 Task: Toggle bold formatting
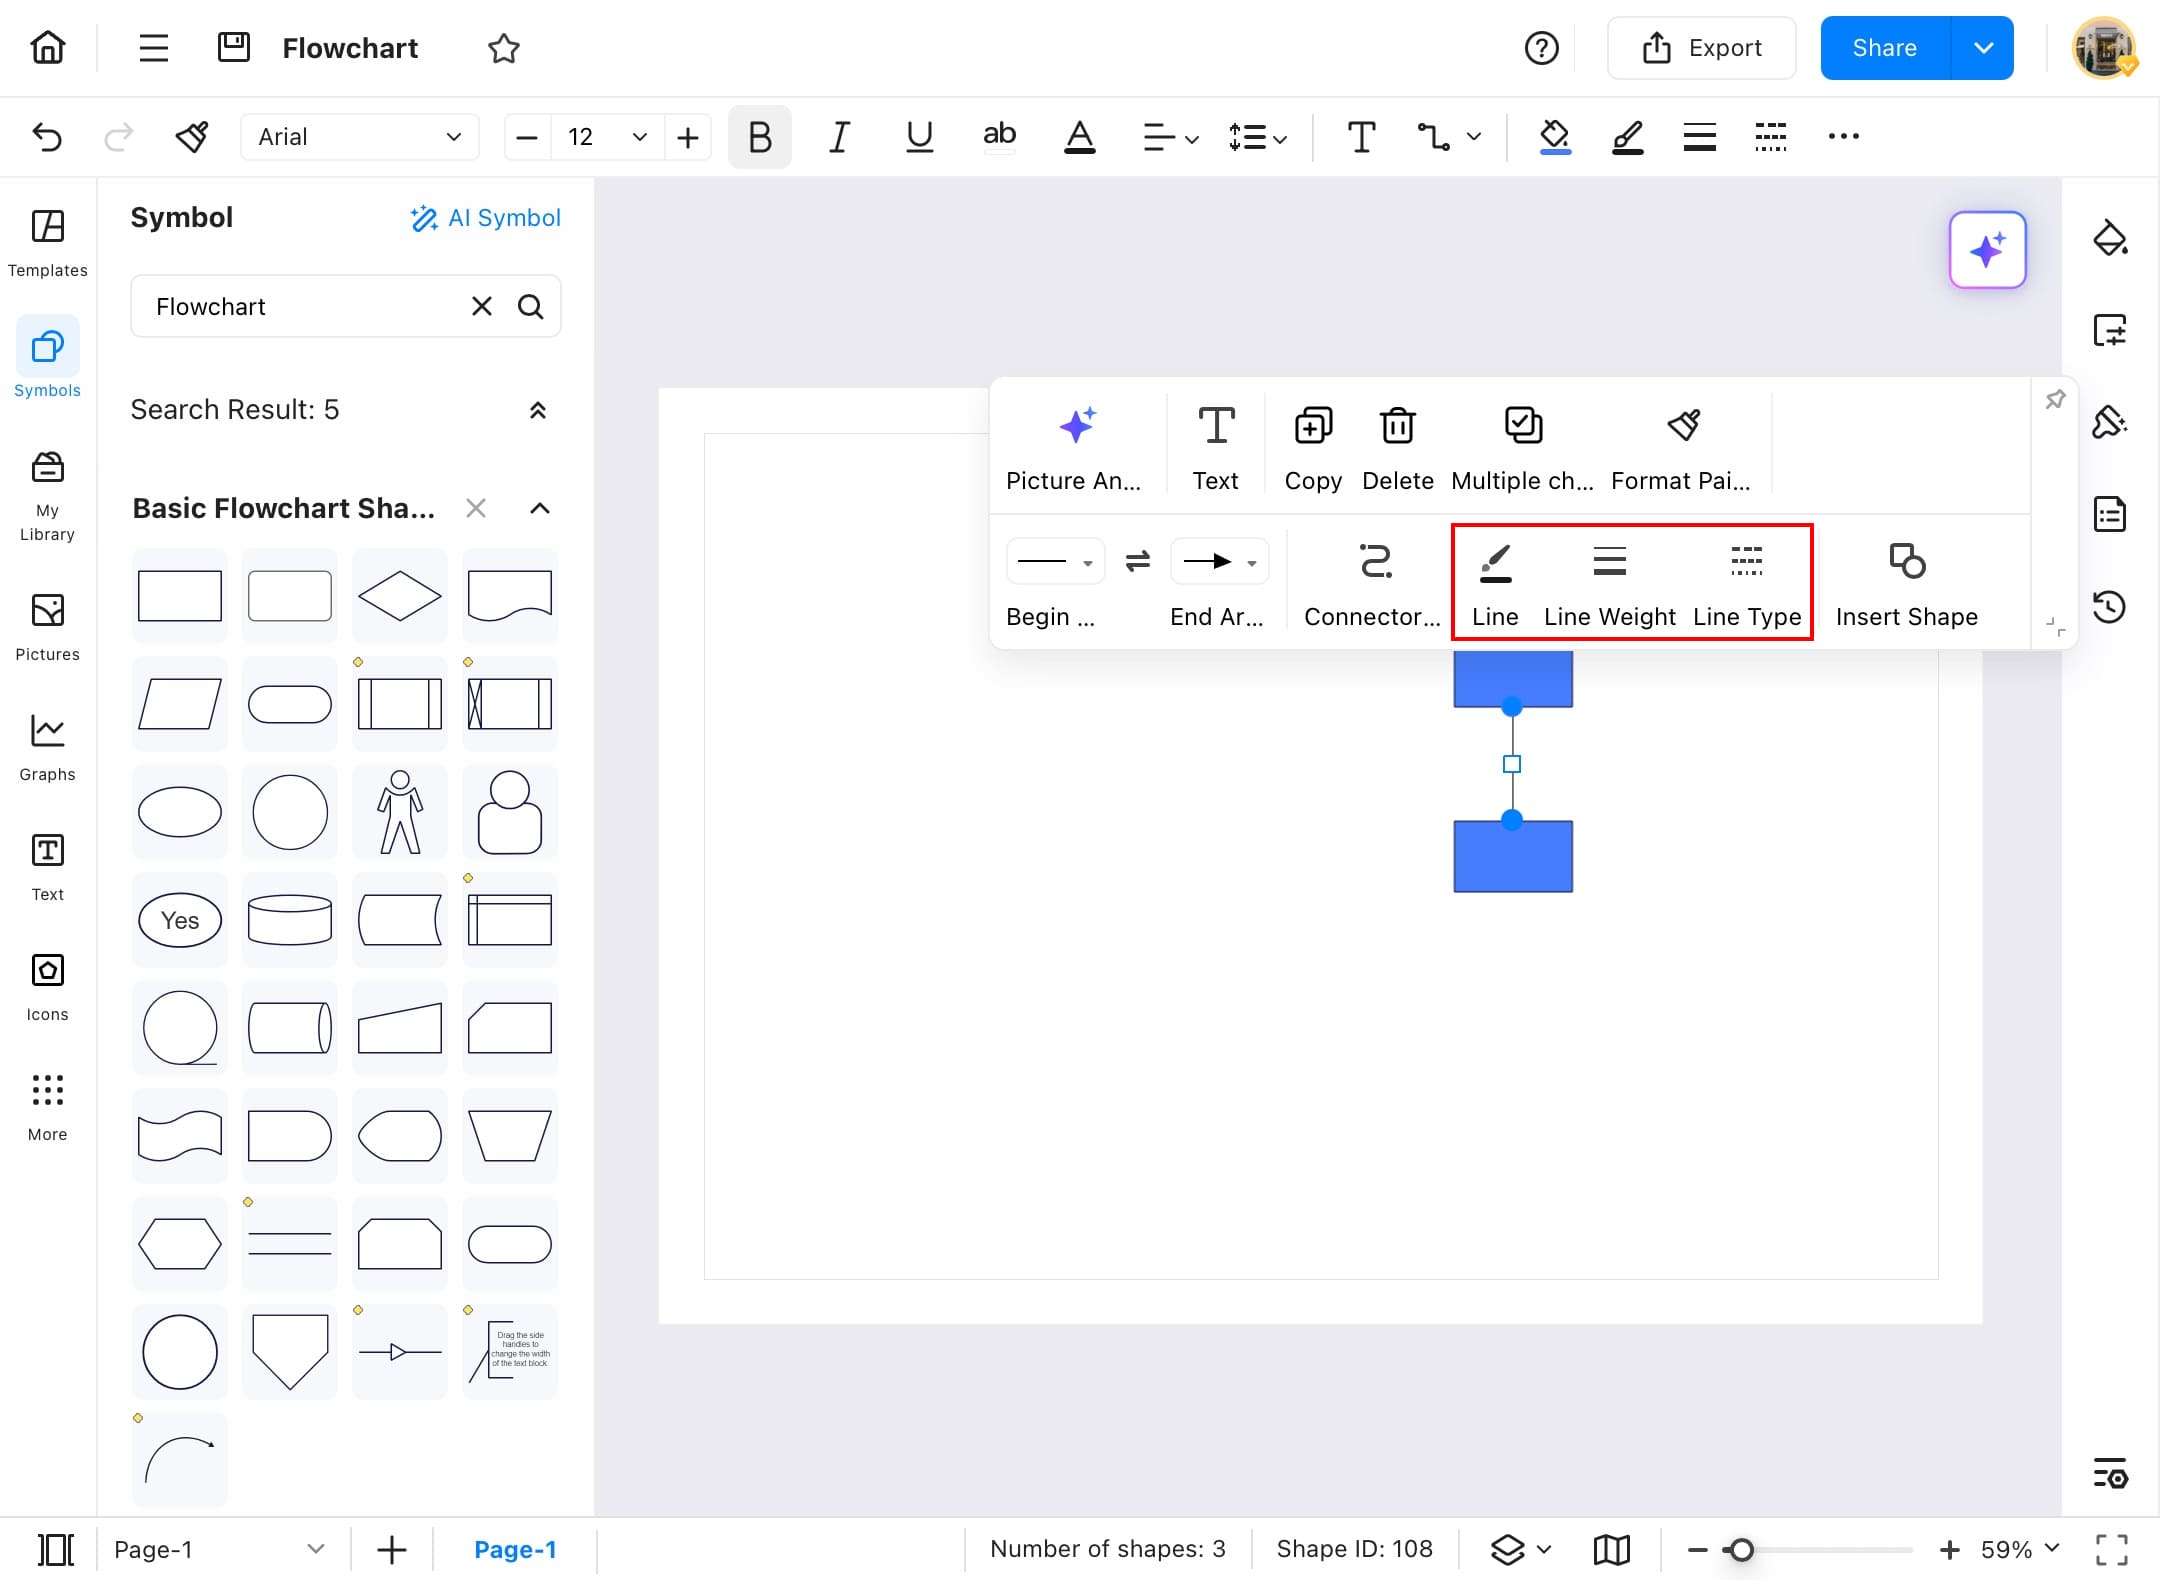(759, 137)
